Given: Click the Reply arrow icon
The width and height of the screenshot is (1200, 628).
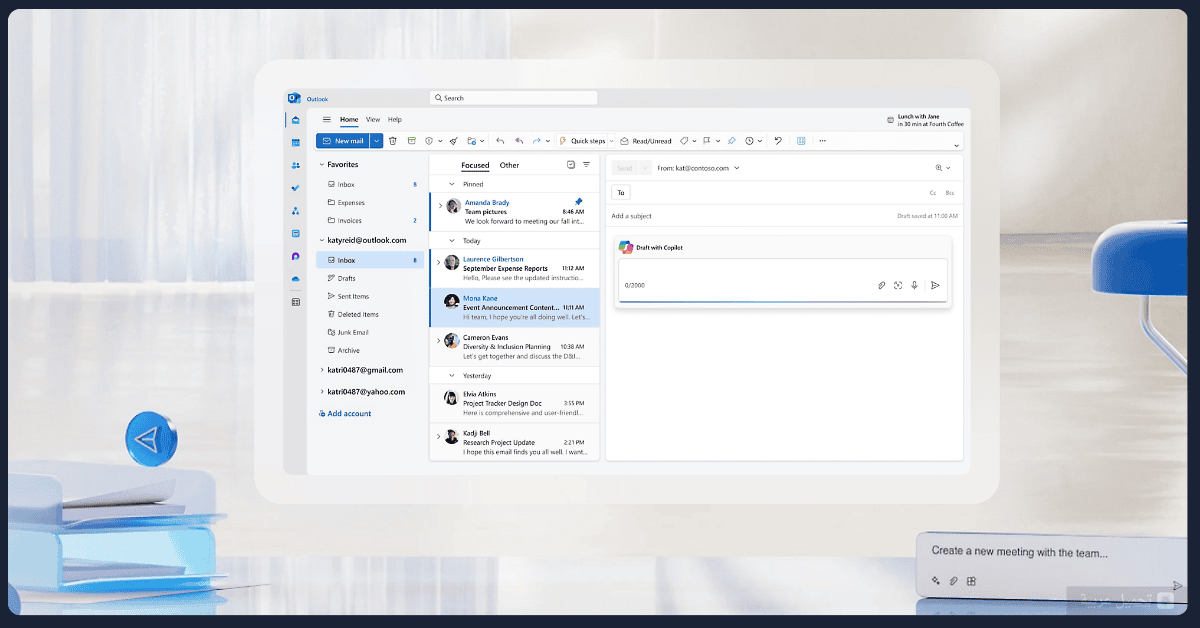Looking at the screenshot, I should pos(500,141).
